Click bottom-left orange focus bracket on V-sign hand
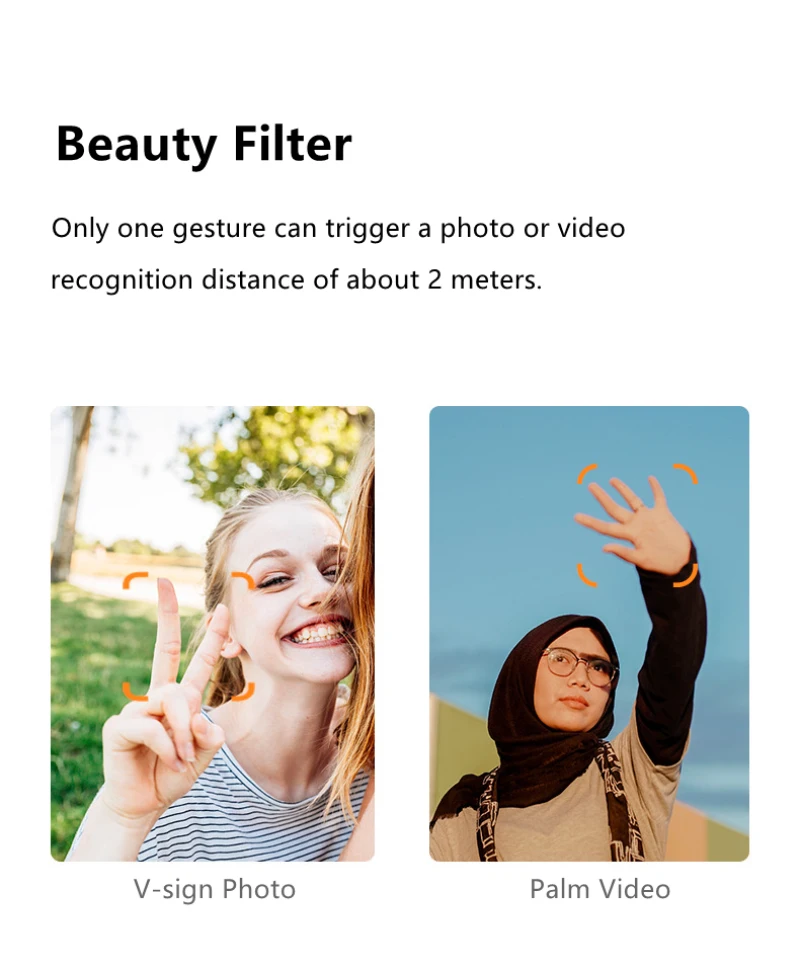The image size is (800, 971). click(x=134, y=691)
